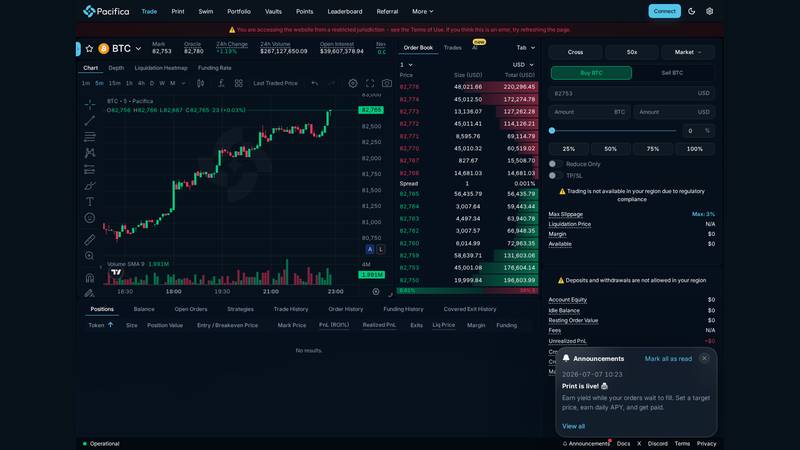This screenshot has width=800, height=450.
Task: Select the ruler measure tool
Action: [90, 239]
